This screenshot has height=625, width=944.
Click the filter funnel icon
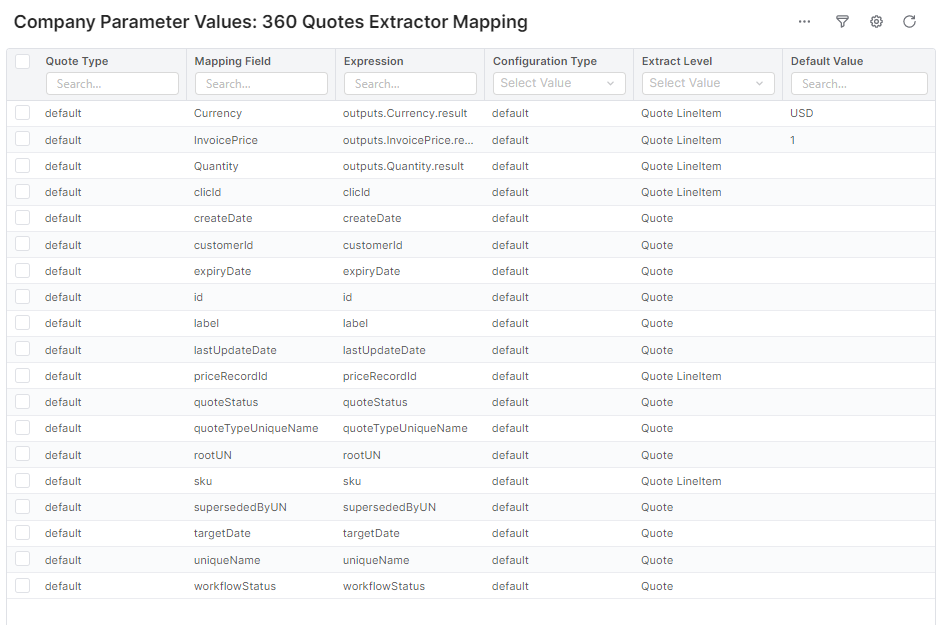(x=842, y=22)
